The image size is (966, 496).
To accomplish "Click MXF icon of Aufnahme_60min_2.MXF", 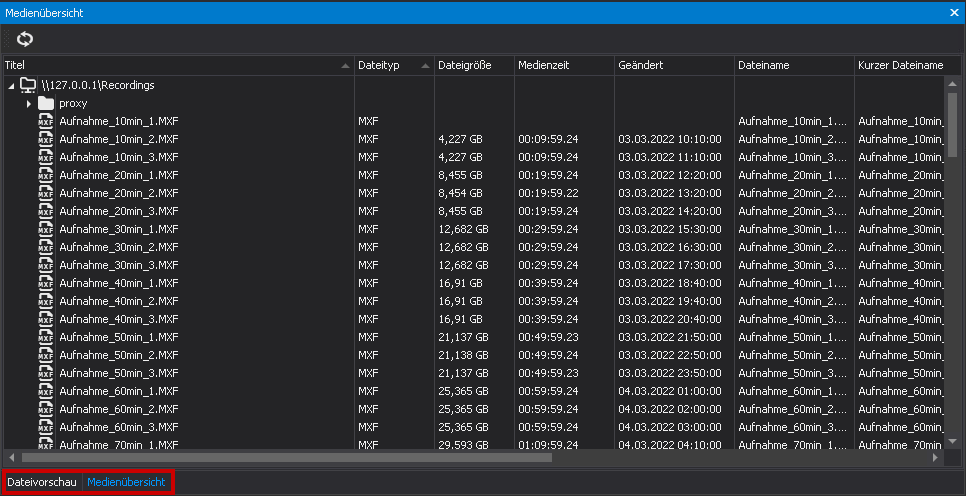I will 46,410.
